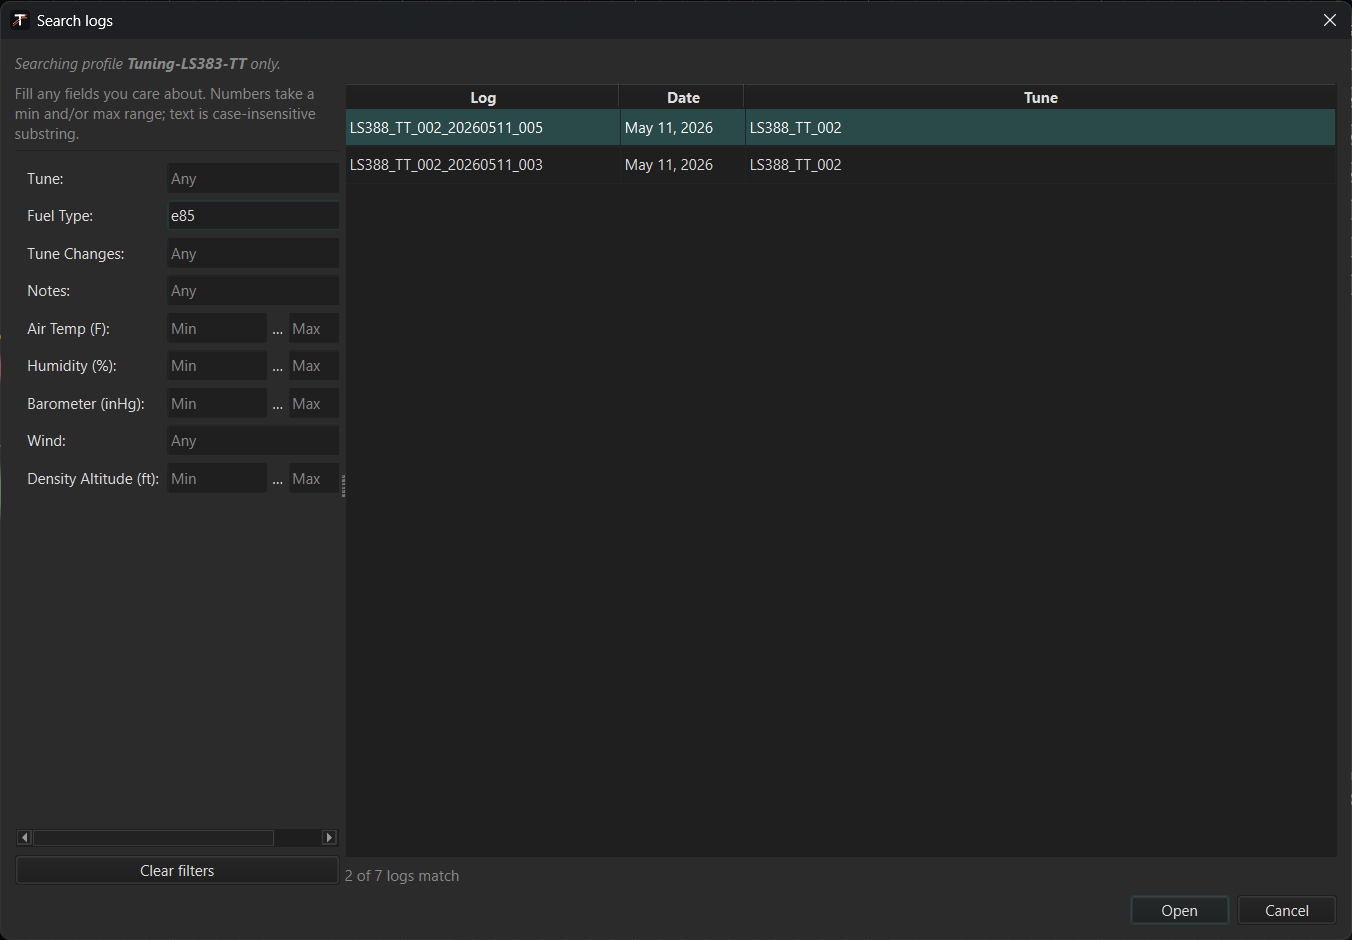This screenshot has width=1352, height=940.
Task: Click the Fuel Type field containing e85
Action: click(253, 216)
